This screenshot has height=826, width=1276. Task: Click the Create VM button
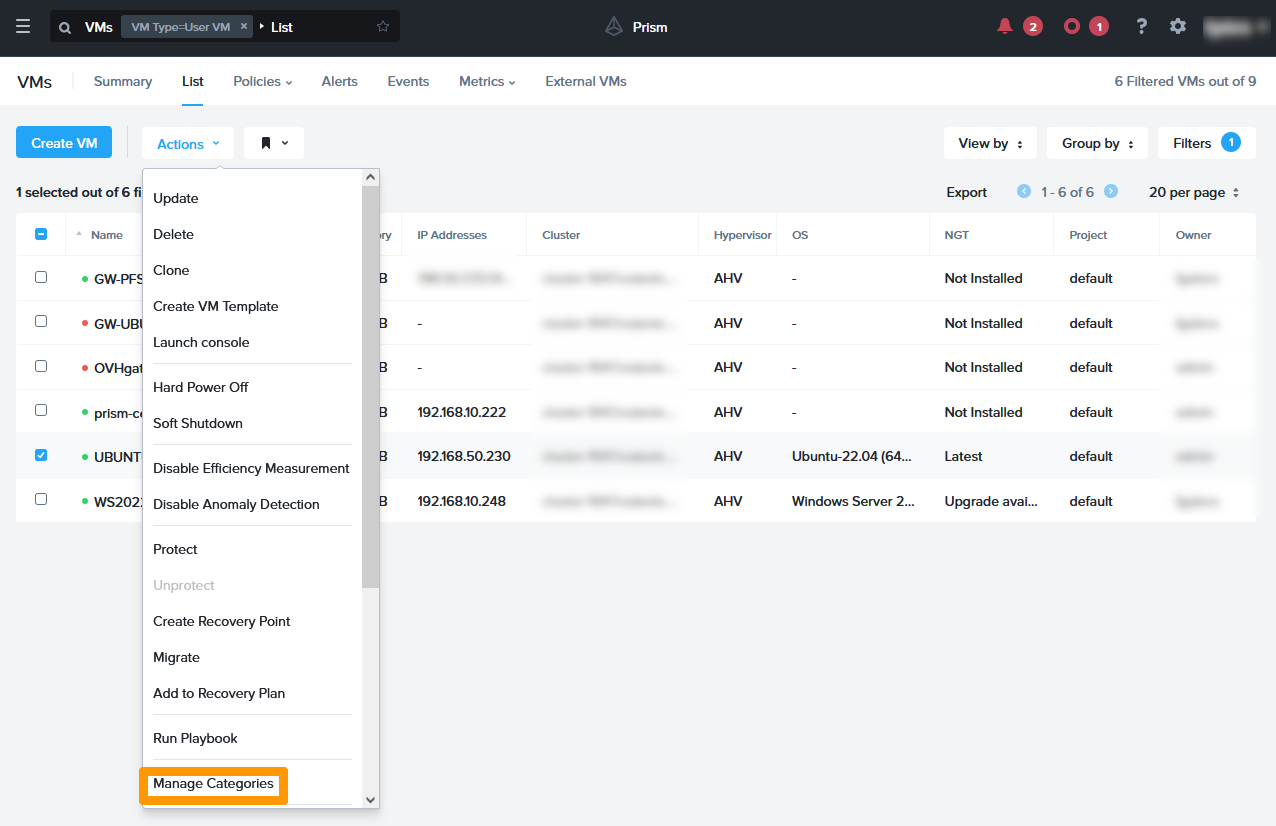click(64, 143)
